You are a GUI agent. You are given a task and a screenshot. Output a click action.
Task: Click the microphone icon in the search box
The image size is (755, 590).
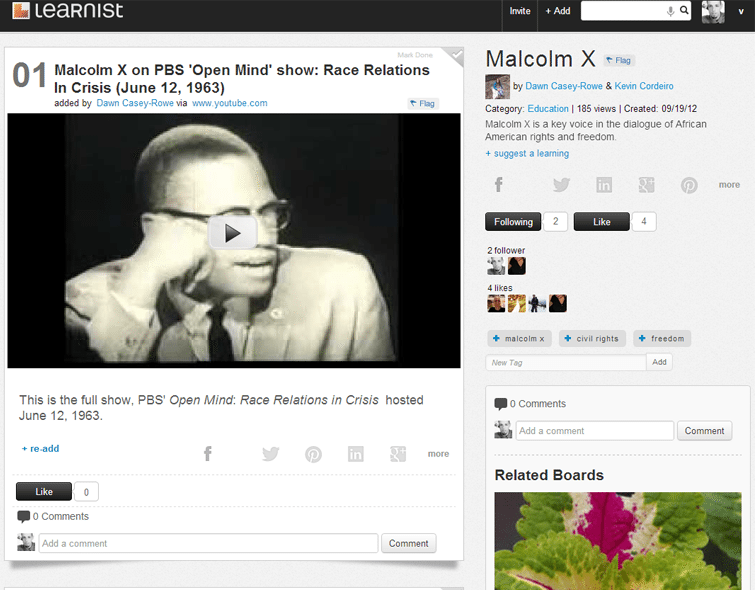point(670,11)
